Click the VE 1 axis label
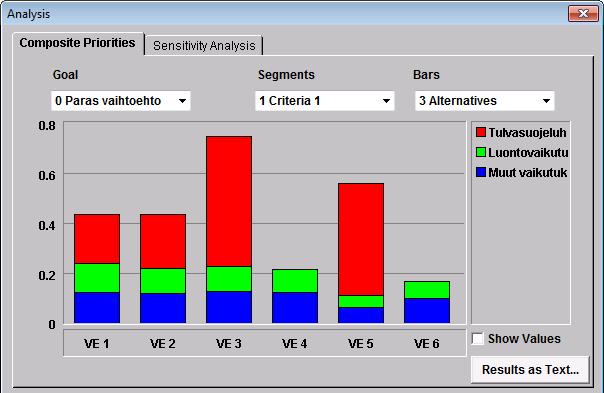This screenshot has width=604, height=393. [x=97, y=344]
